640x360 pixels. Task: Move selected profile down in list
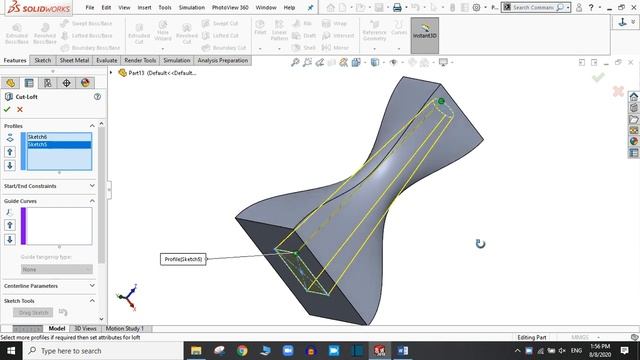pos(10,165)
